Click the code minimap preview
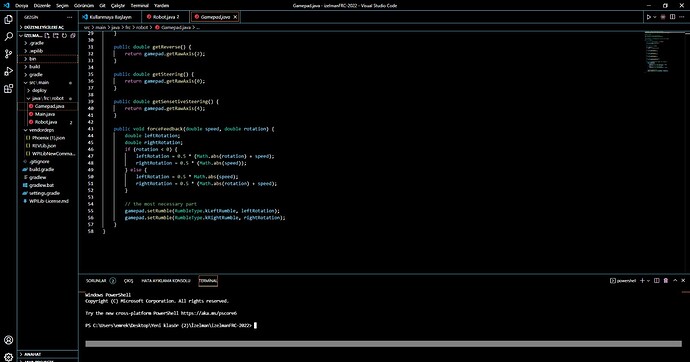 pyautogui.click(x=657, y=51)
